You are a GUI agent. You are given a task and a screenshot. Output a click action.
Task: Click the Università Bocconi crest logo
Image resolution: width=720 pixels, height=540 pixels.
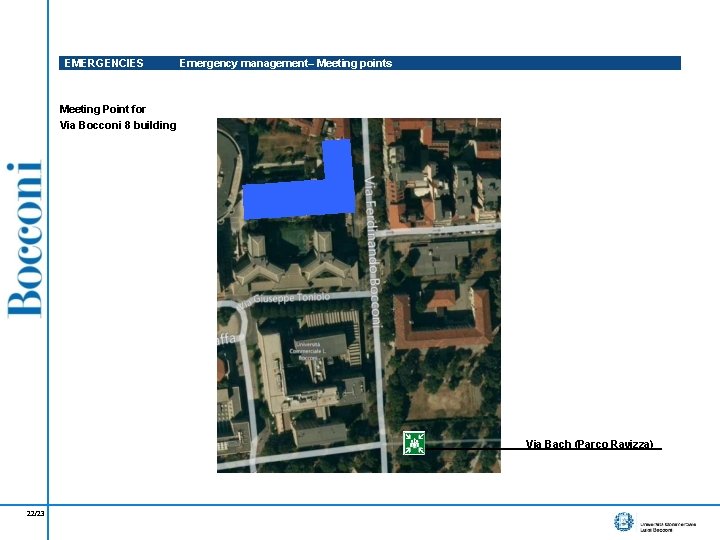coord(624,522)
